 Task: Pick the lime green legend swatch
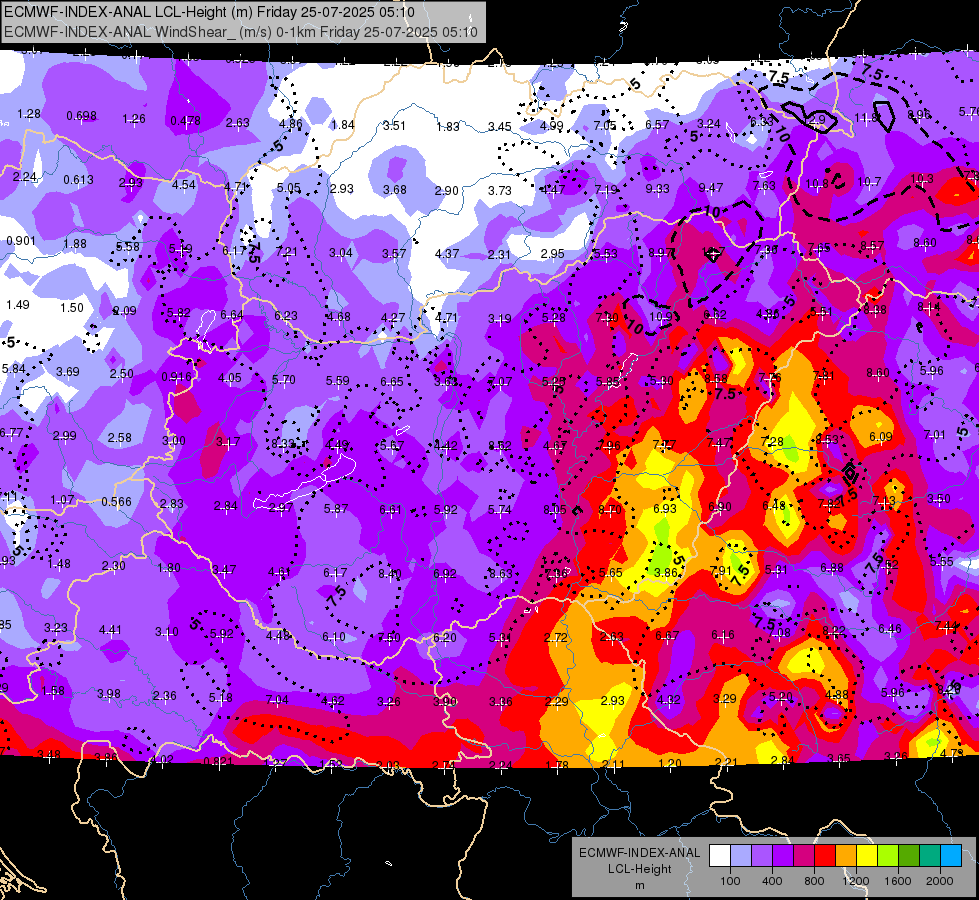(888, 856)
